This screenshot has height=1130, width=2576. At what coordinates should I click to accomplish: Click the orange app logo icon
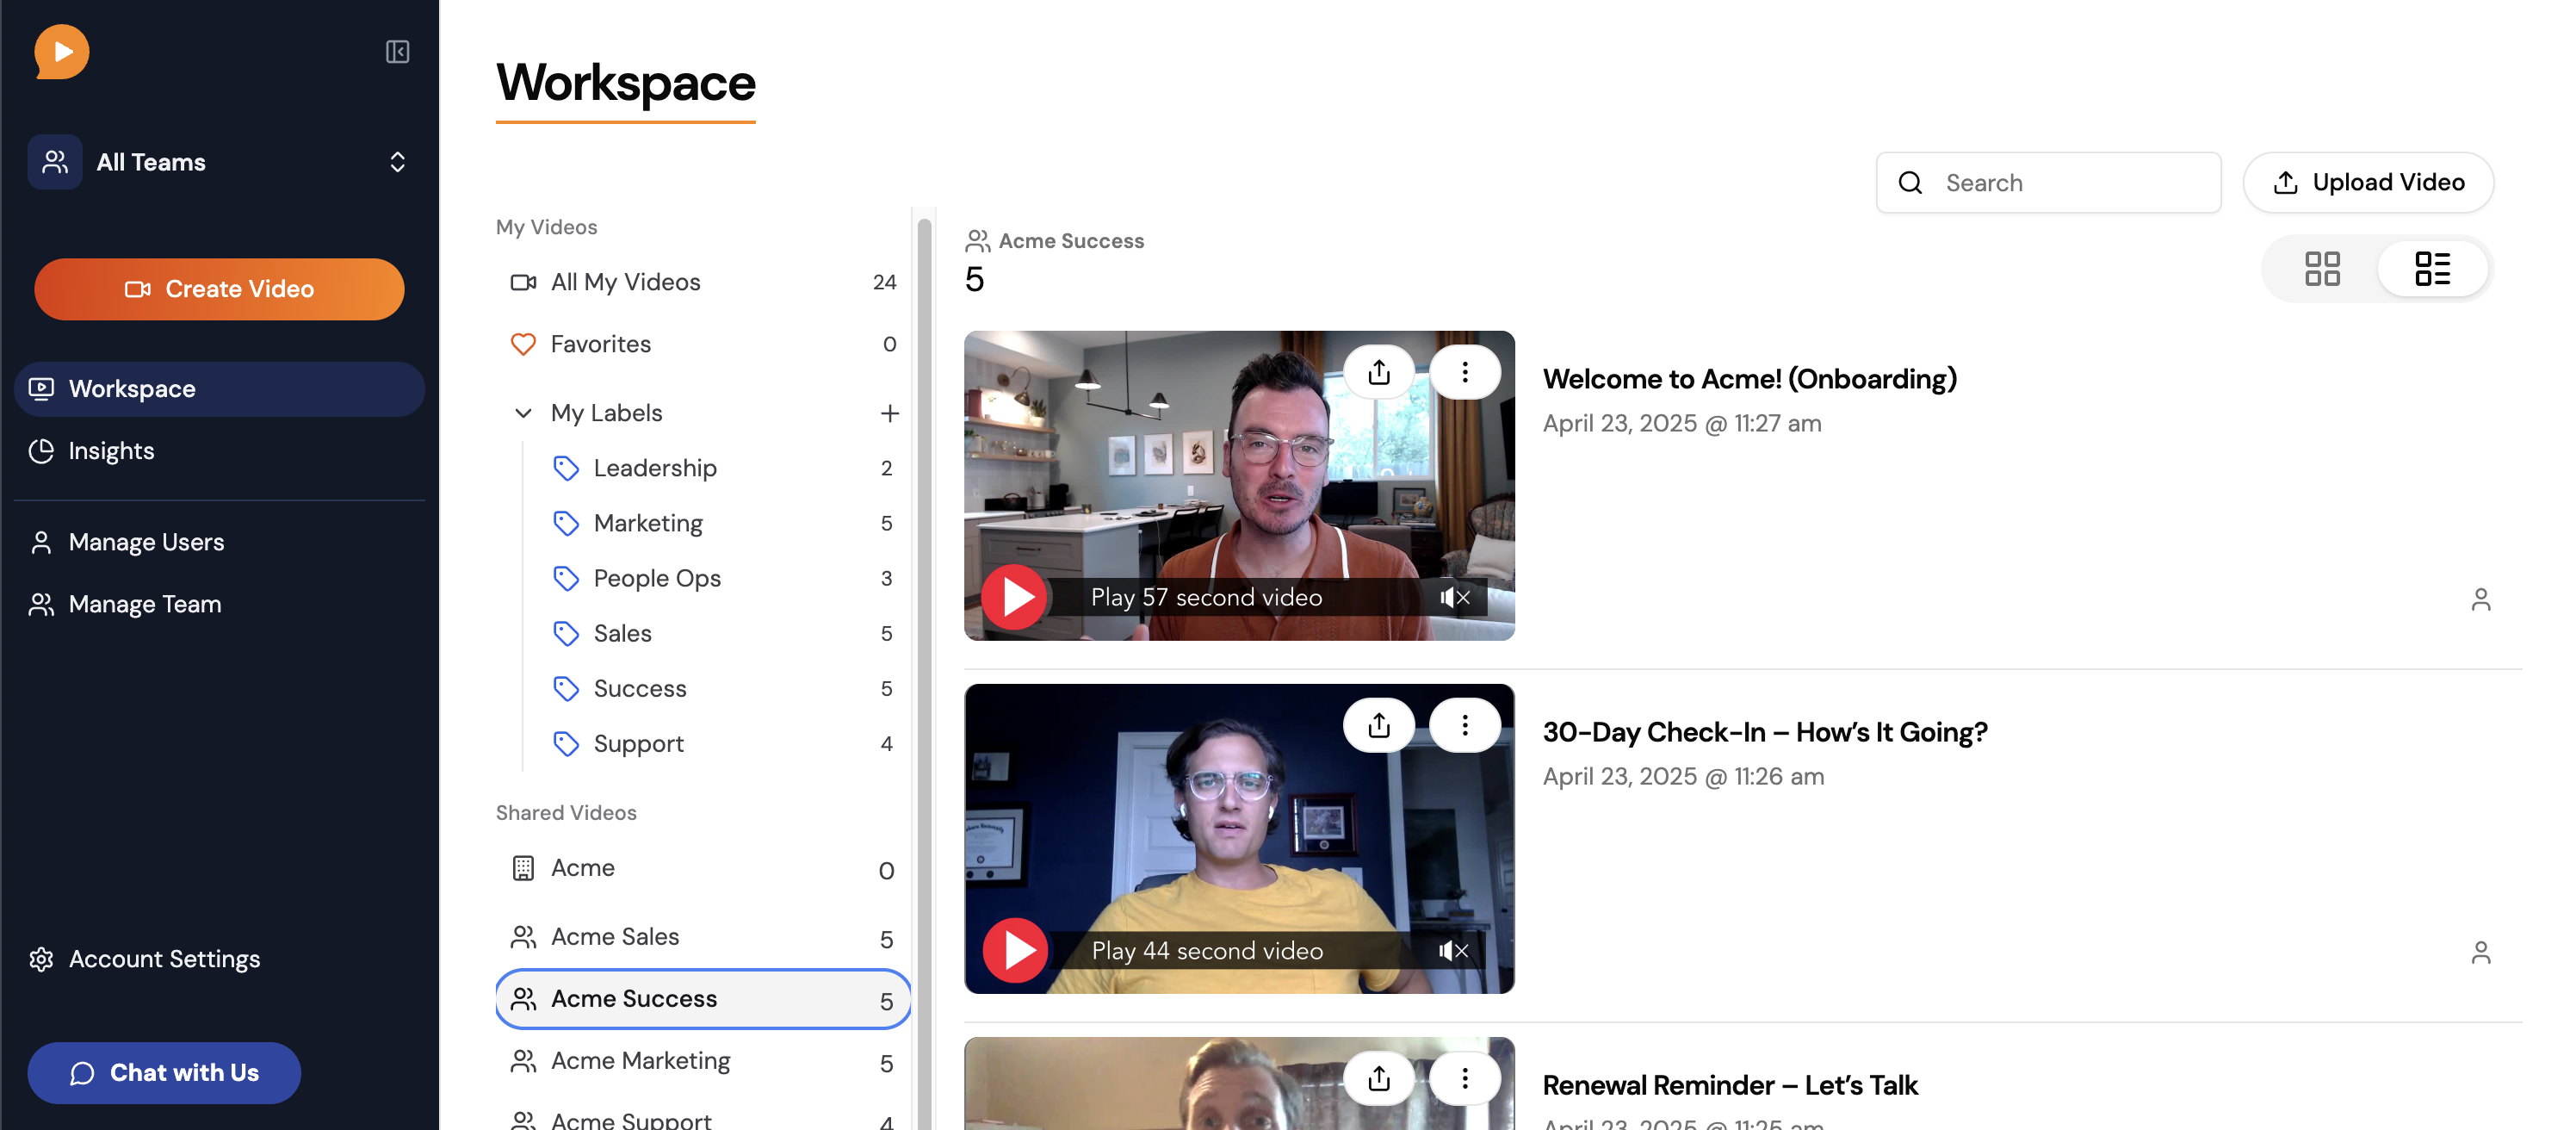tap(62, 52)
